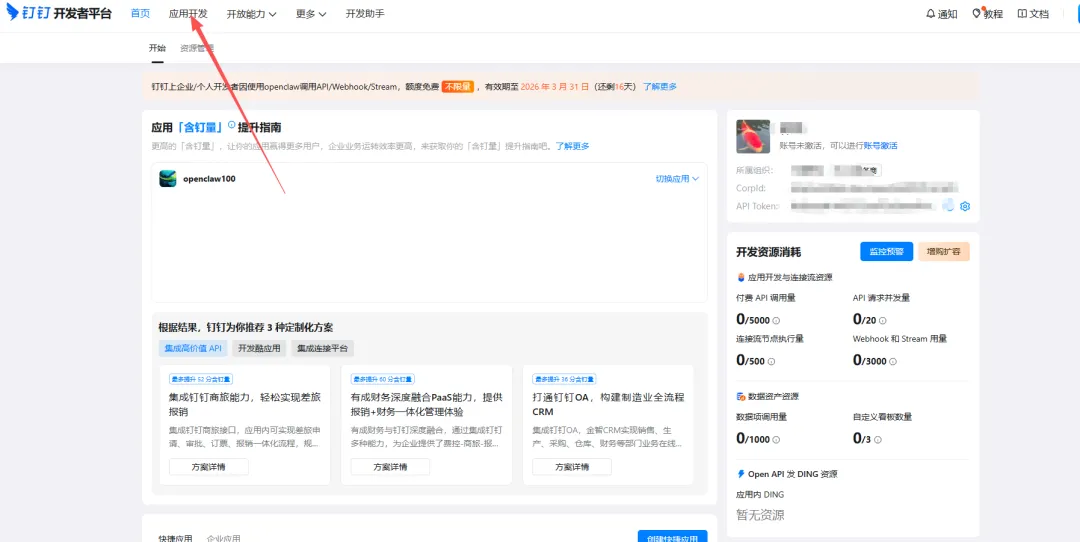Click the copy icon beside API Token
This screenshot has width=1080, height=542.
click(x=948, y=205)
